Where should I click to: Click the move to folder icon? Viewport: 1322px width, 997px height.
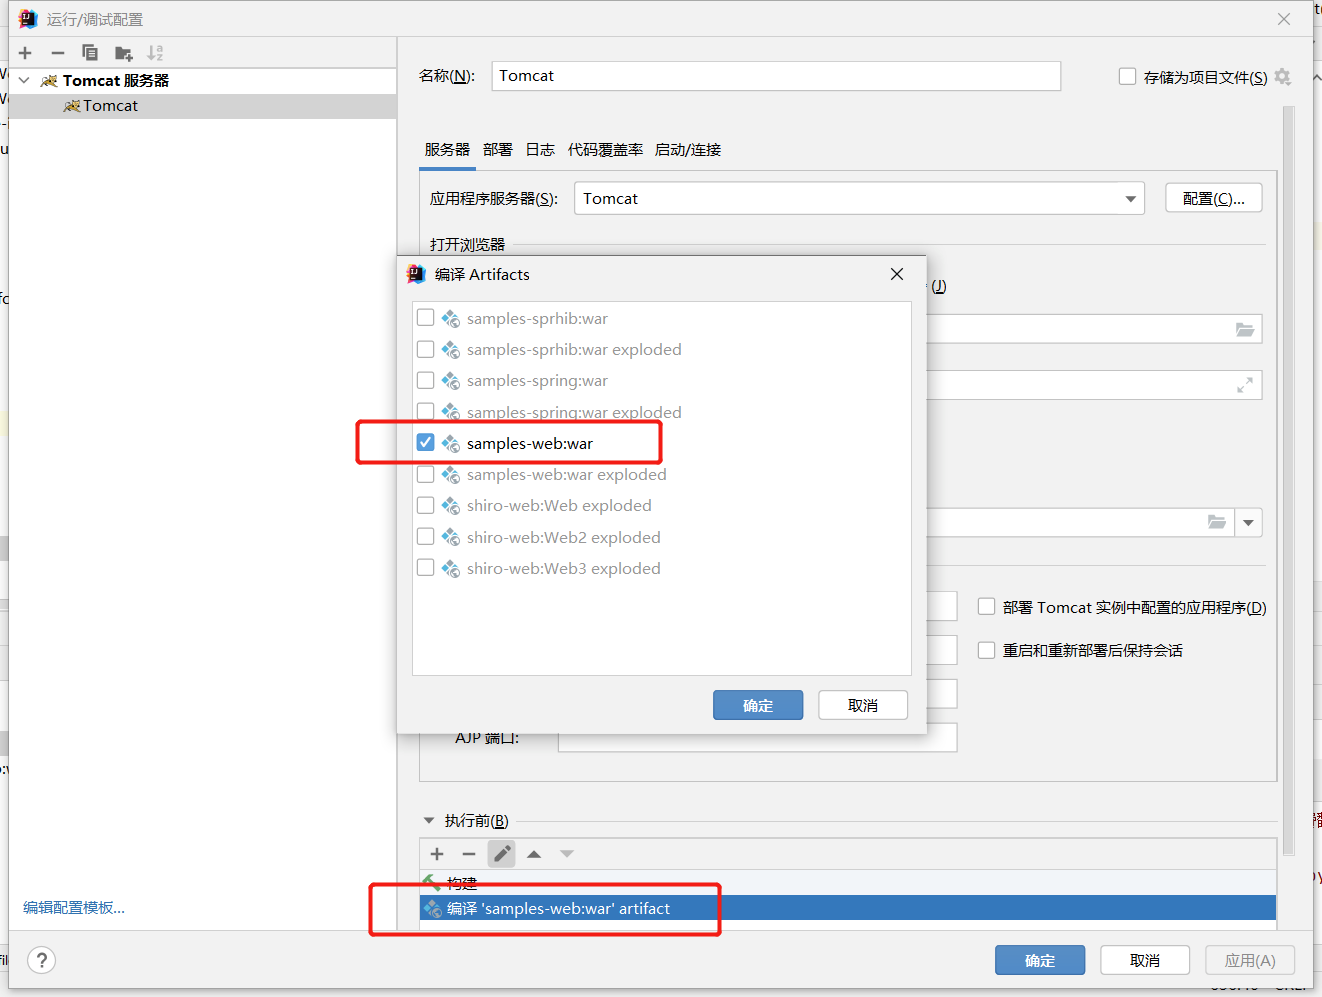point(123,53)
